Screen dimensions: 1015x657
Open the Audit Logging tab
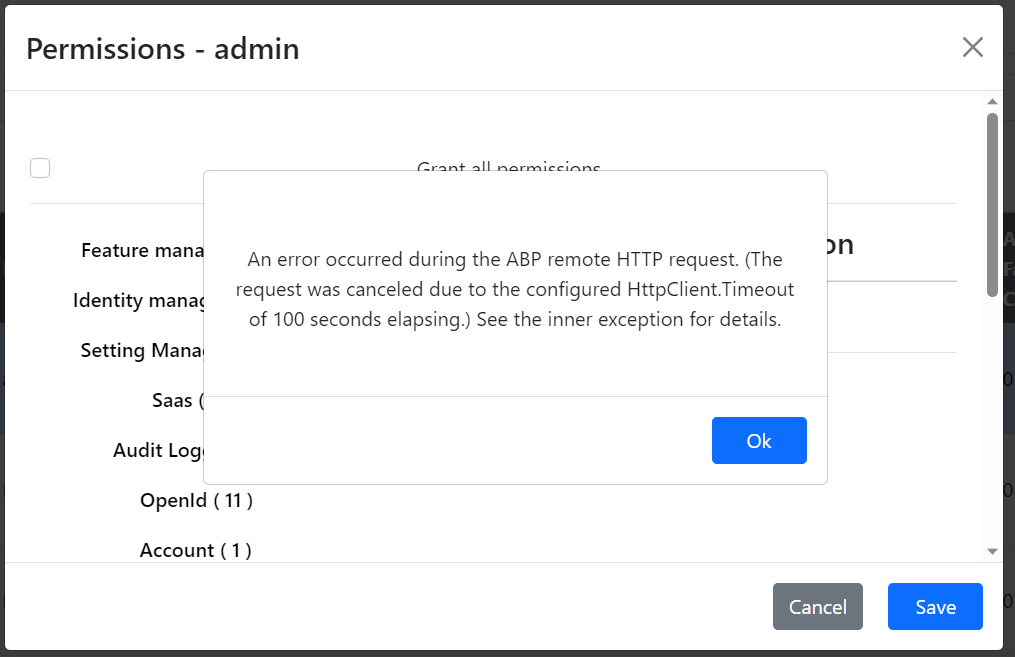(x=158, y=450)
